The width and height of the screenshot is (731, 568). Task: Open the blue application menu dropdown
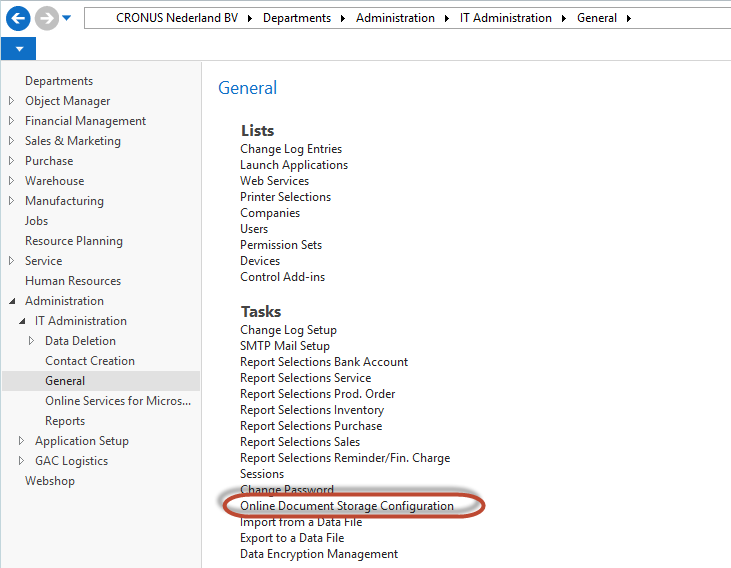coord(18,48)
